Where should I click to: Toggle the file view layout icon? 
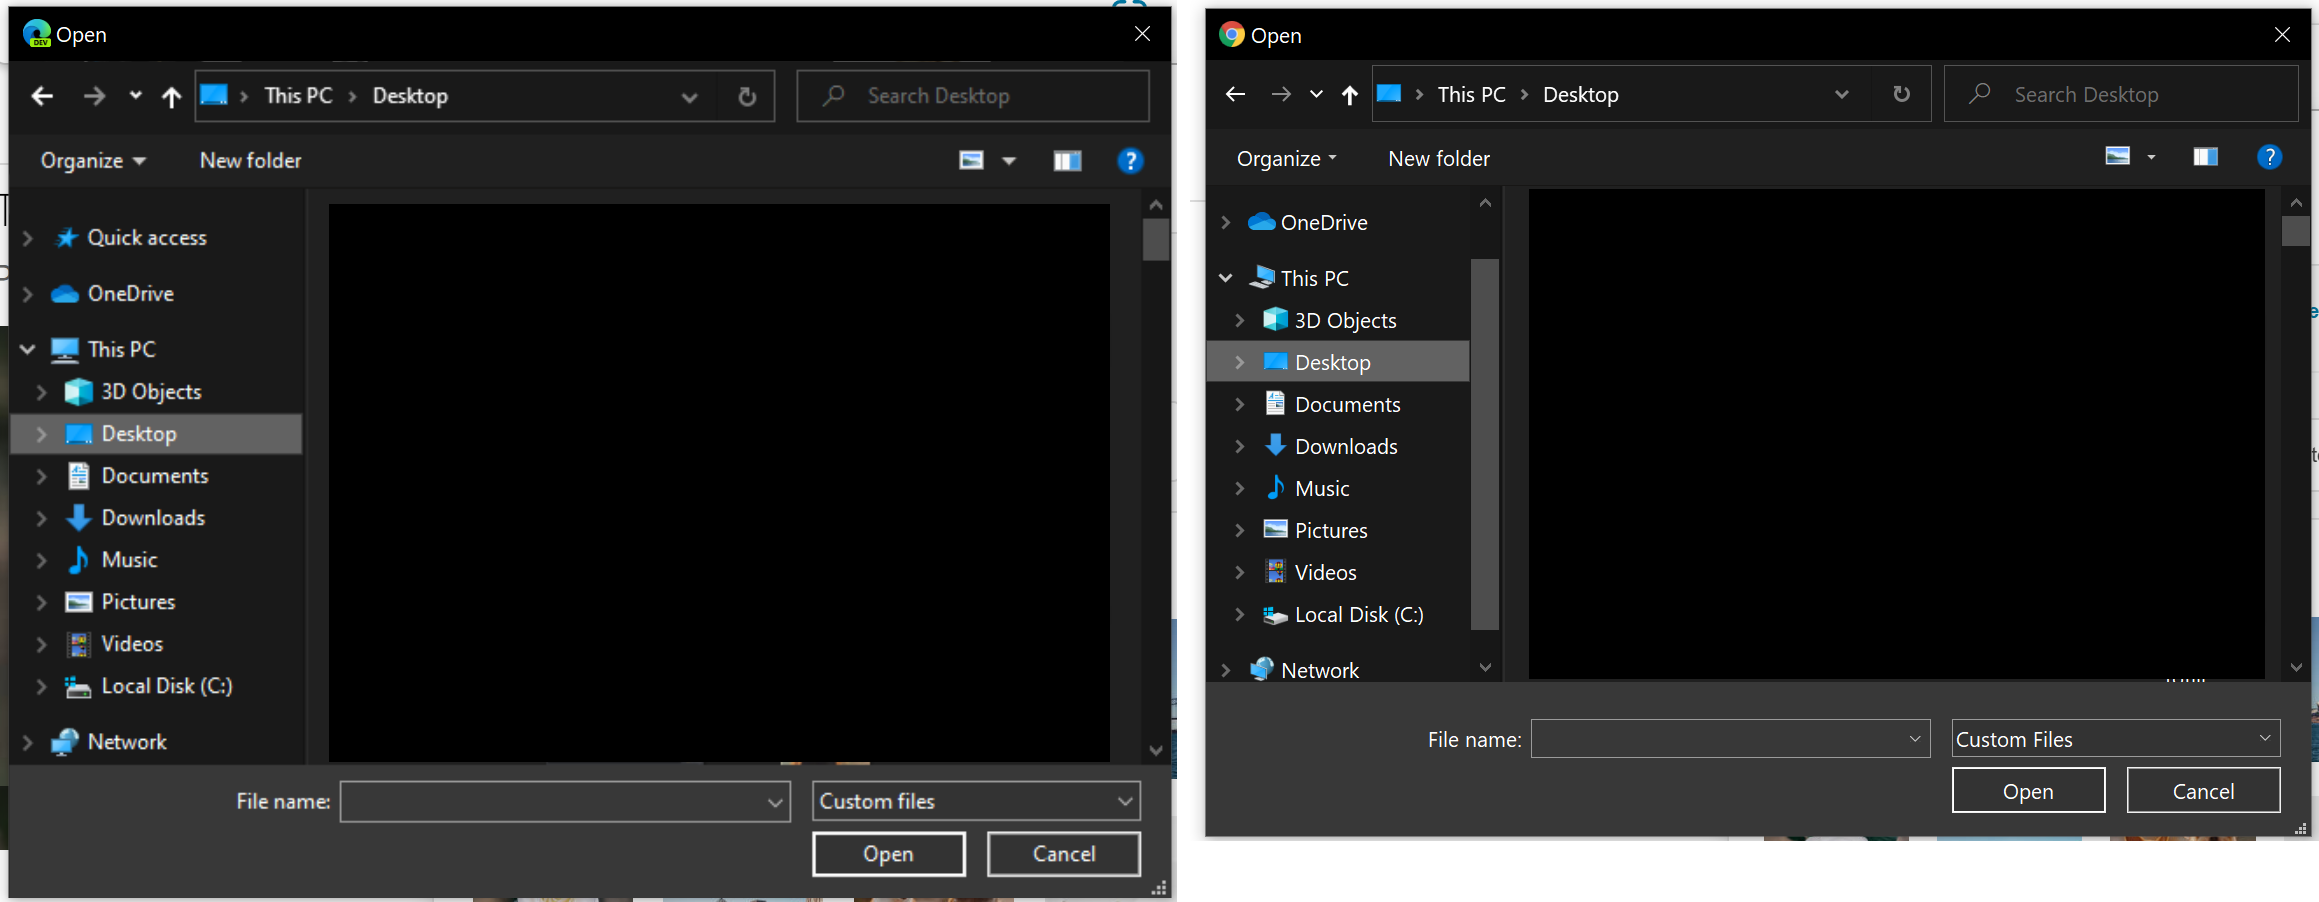2118,156
